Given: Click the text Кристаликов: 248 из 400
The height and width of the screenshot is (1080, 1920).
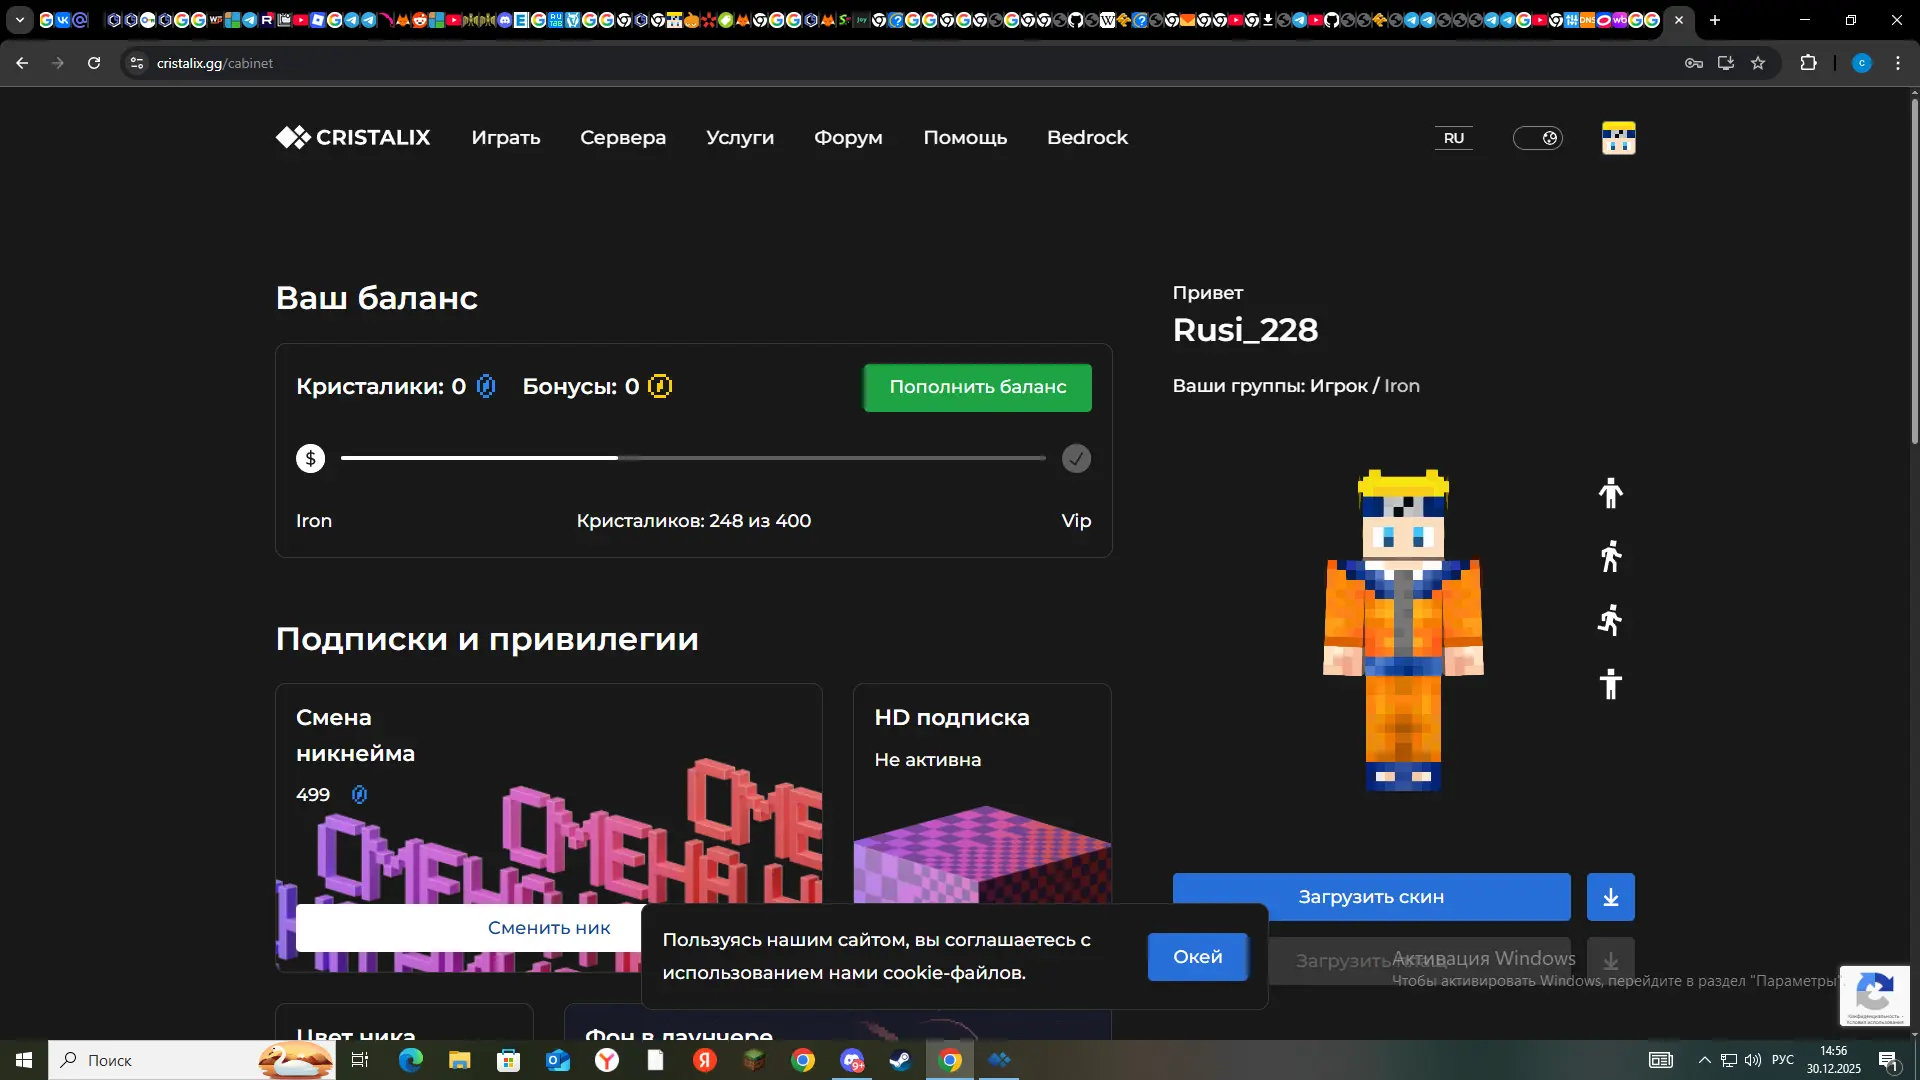Looking at the screenshot, I should pos(694,521).
